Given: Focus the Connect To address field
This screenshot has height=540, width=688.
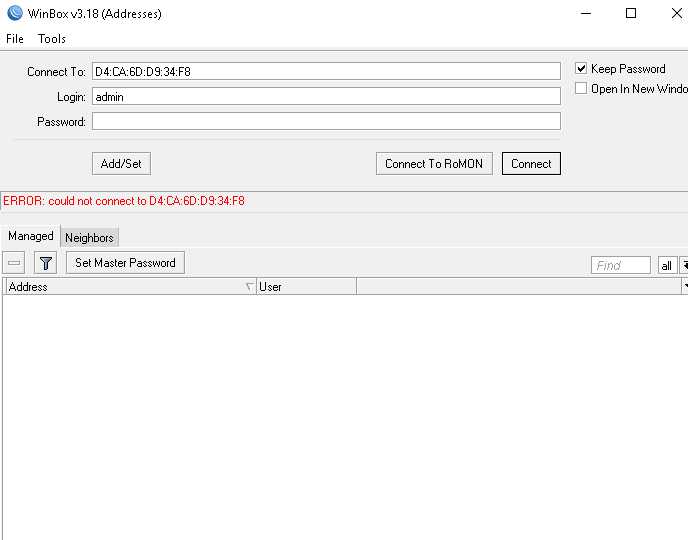Looking at the screenshot, I should click(326, 71).
